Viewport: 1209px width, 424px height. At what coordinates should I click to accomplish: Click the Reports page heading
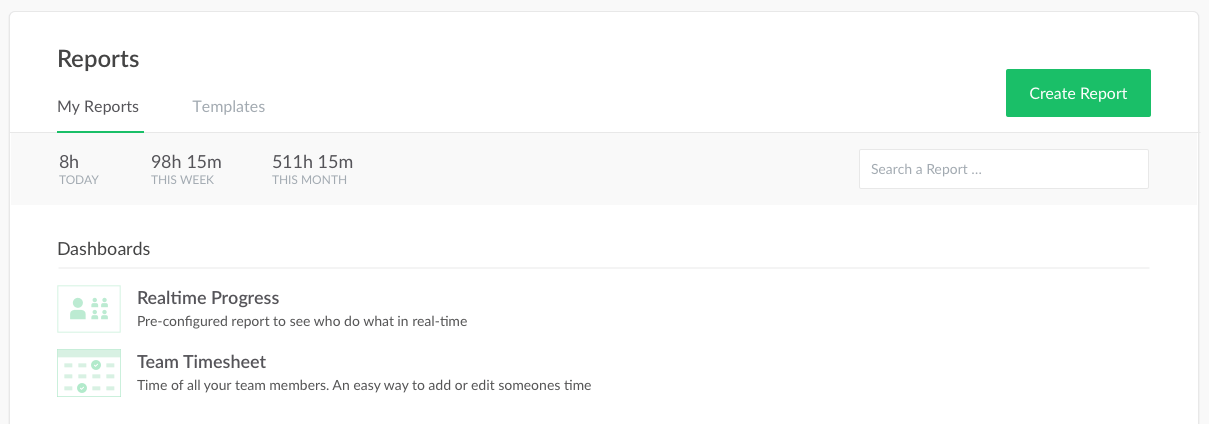point(98,59)
